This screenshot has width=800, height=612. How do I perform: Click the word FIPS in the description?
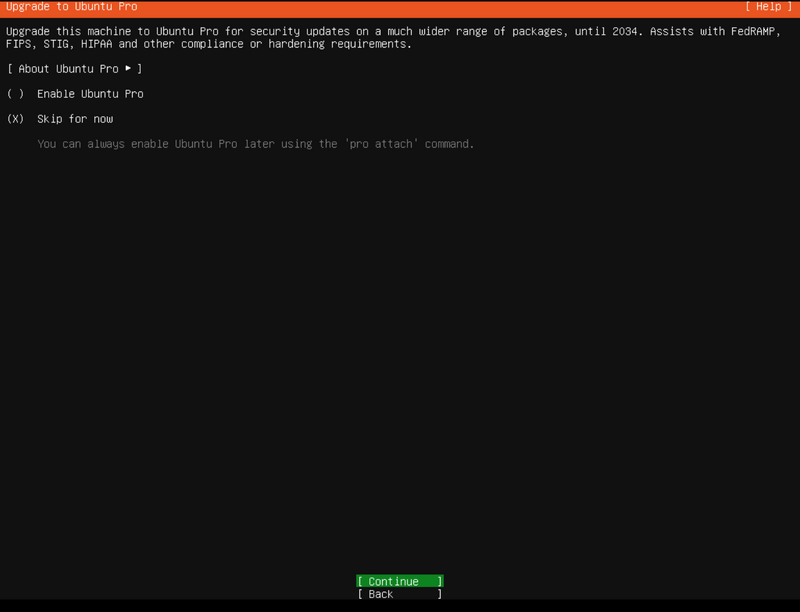(x=18, y=44)
